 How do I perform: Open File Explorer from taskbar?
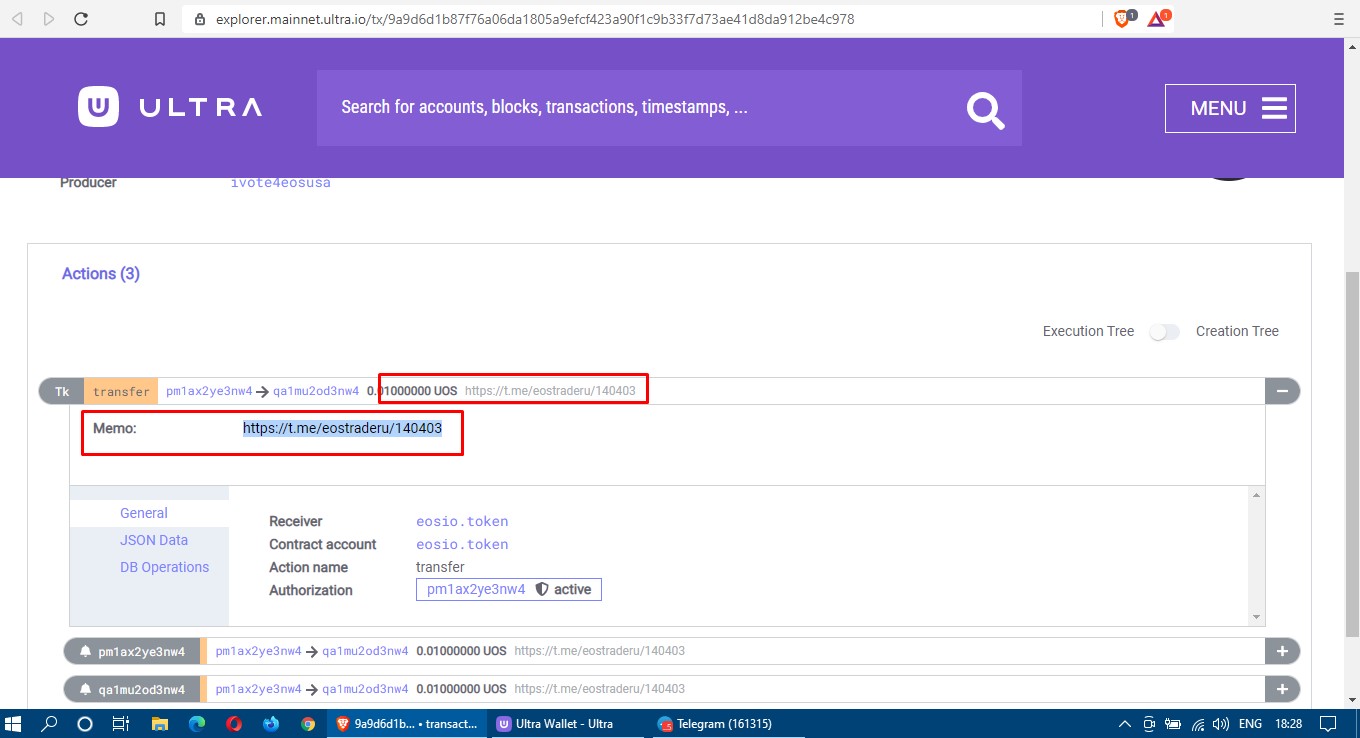point(160,723)
